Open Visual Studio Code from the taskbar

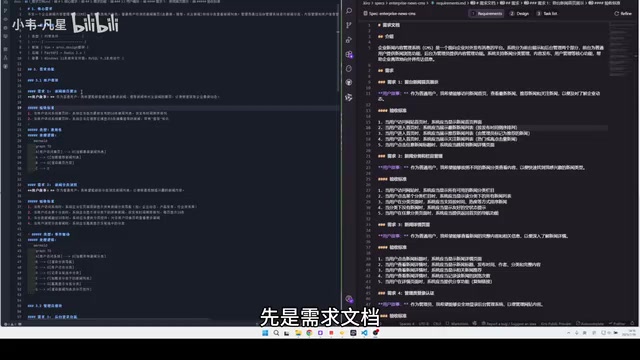(x=364, y=333)
